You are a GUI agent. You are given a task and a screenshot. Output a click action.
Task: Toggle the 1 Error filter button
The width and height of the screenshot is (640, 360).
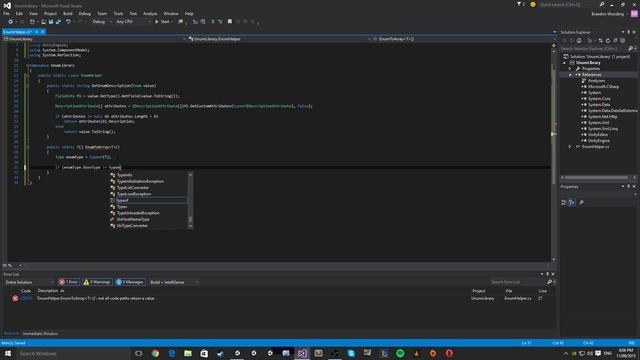tap(69, 282)
